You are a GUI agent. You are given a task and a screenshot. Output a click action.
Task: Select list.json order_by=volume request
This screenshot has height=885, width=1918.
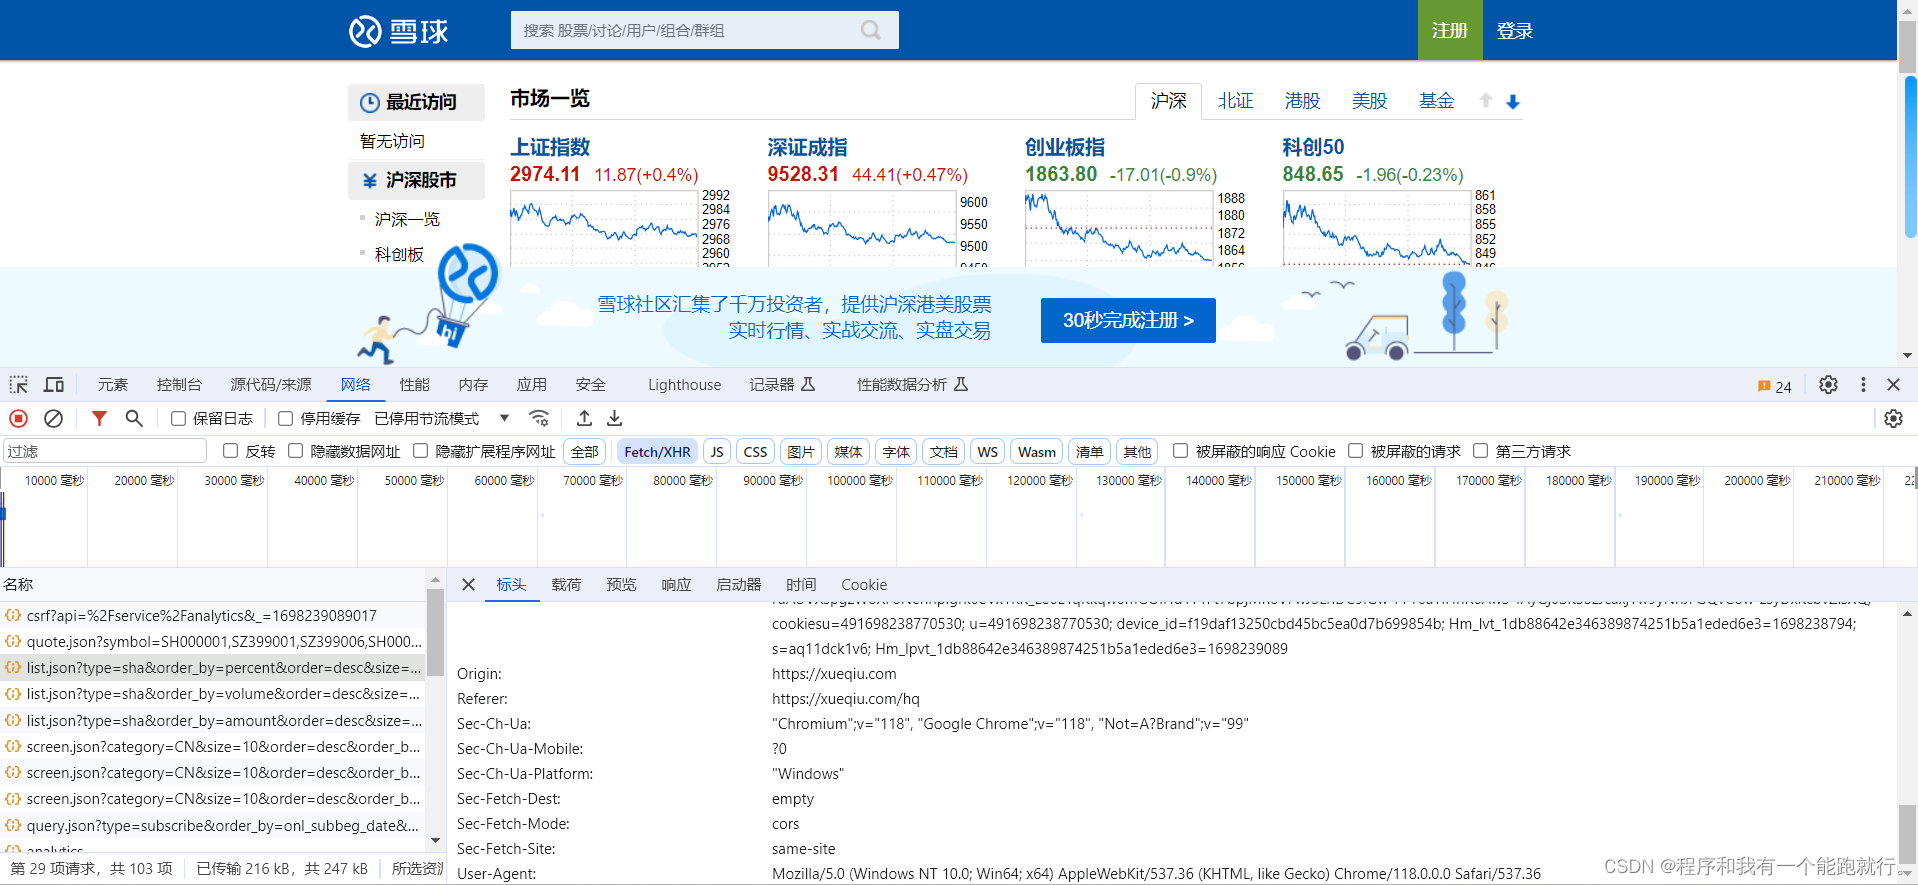[213, 693]
